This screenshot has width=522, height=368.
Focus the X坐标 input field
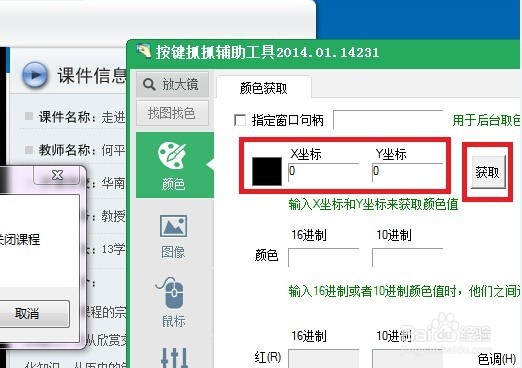pos(323,172)
